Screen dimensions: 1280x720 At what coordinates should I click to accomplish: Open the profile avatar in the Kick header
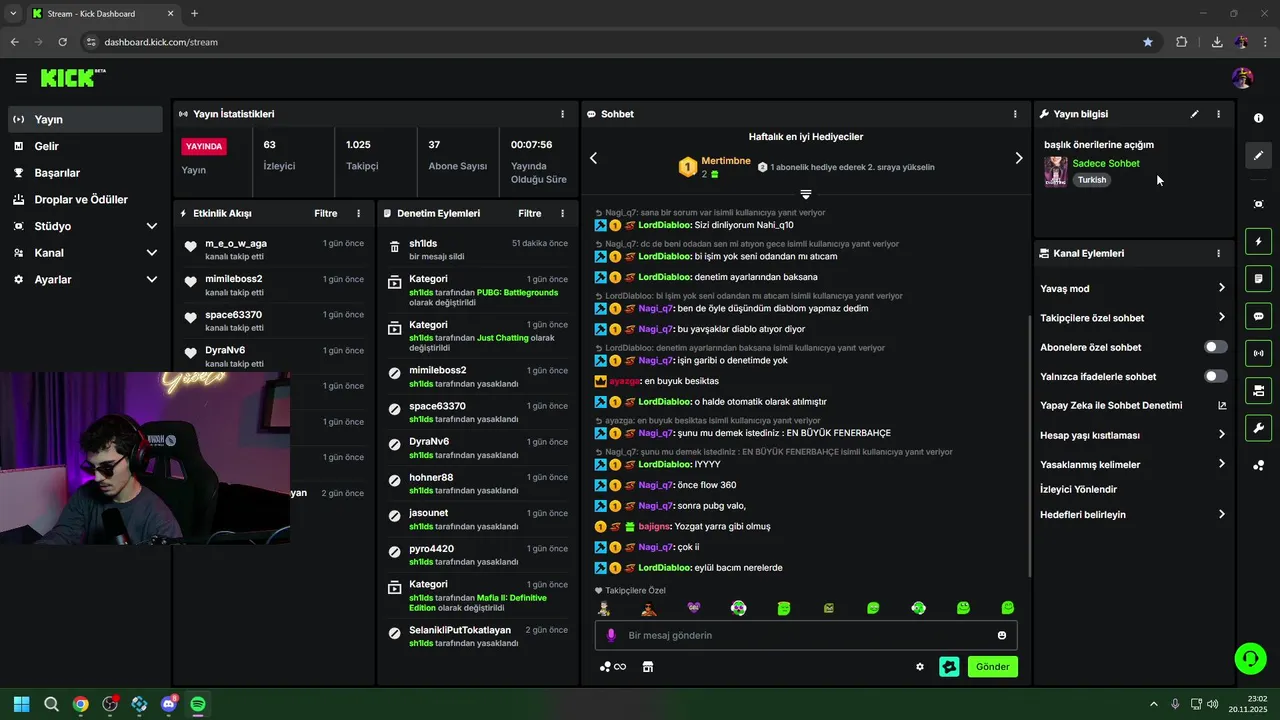[1243, 78]
